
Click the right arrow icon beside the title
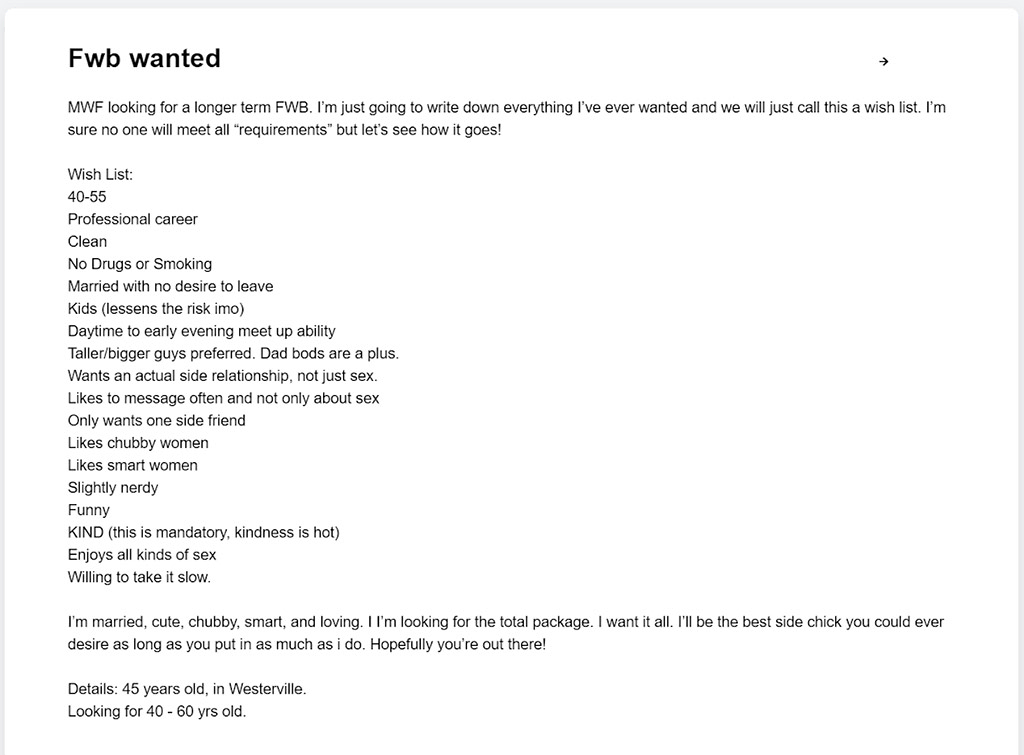(x=883, y=62)
